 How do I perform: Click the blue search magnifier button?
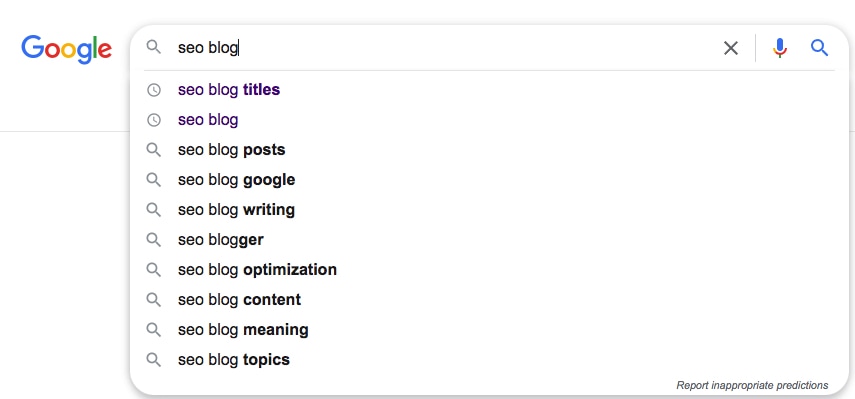[x=820, y=48]
